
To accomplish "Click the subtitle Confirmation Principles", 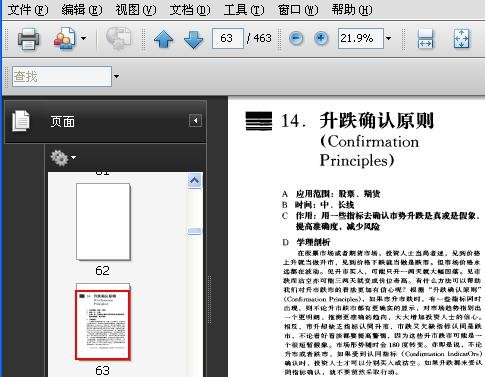I will point(369,151).
